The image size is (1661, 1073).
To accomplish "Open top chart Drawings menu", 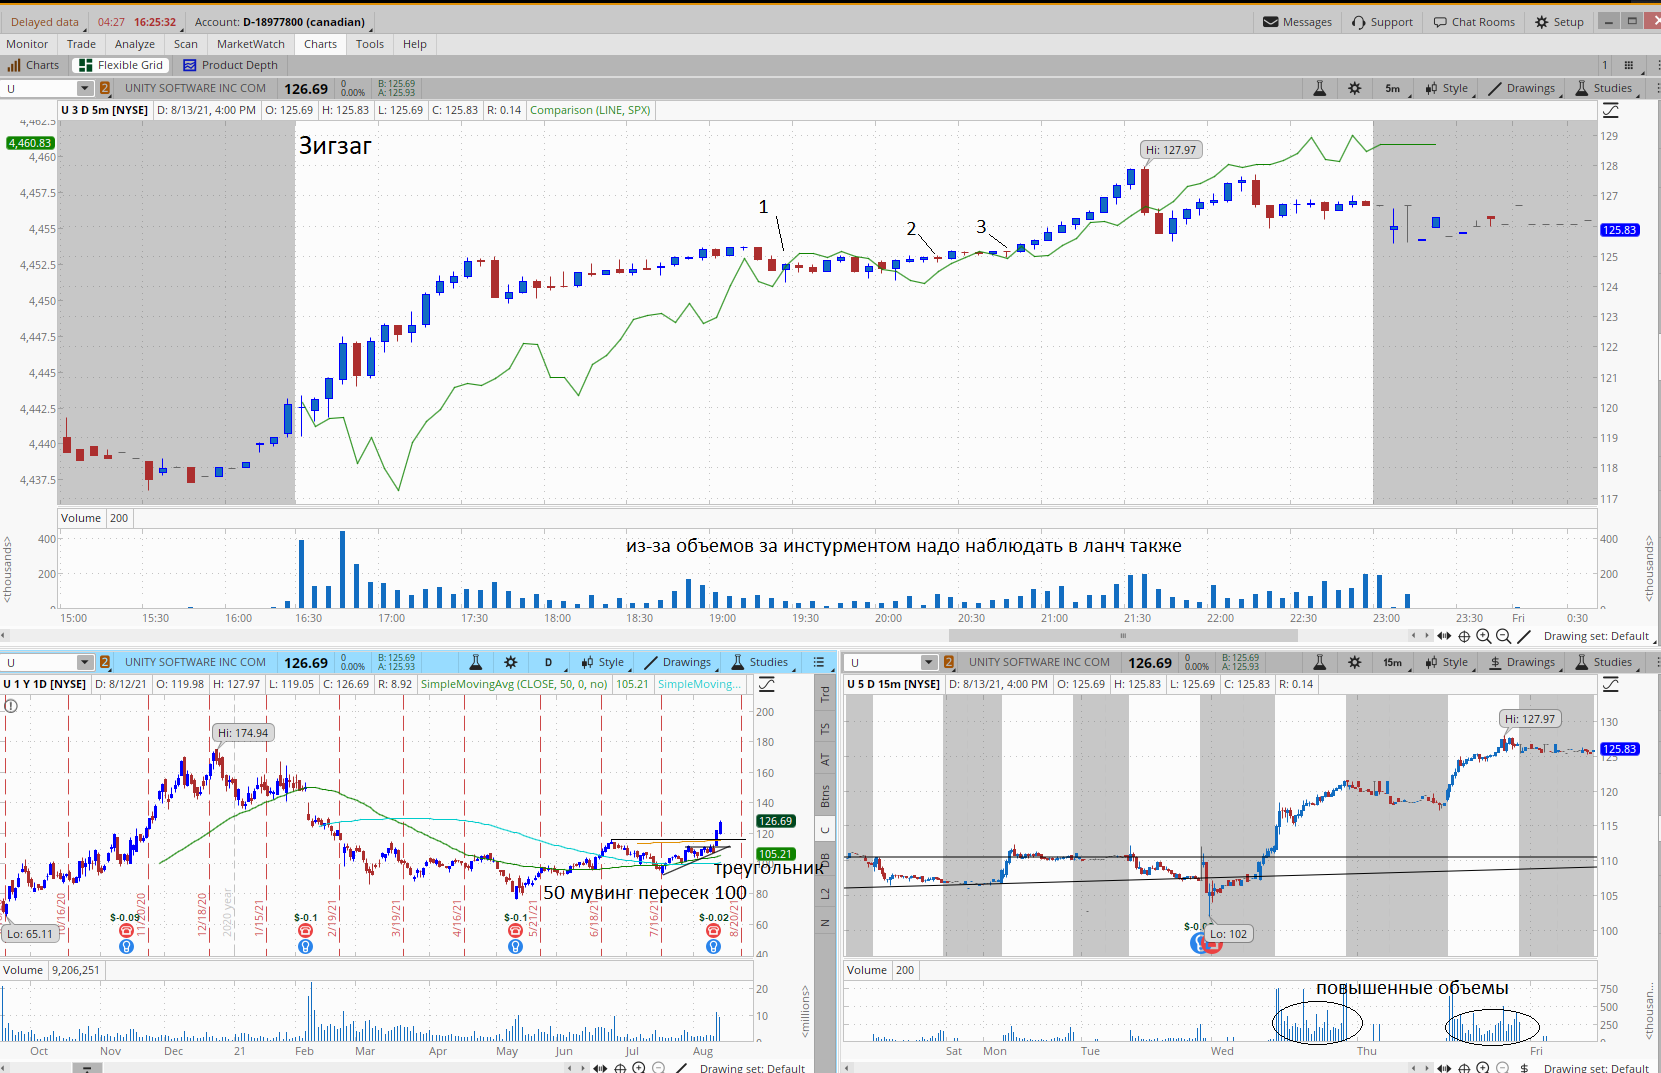I will click(x=1522, y=88).
